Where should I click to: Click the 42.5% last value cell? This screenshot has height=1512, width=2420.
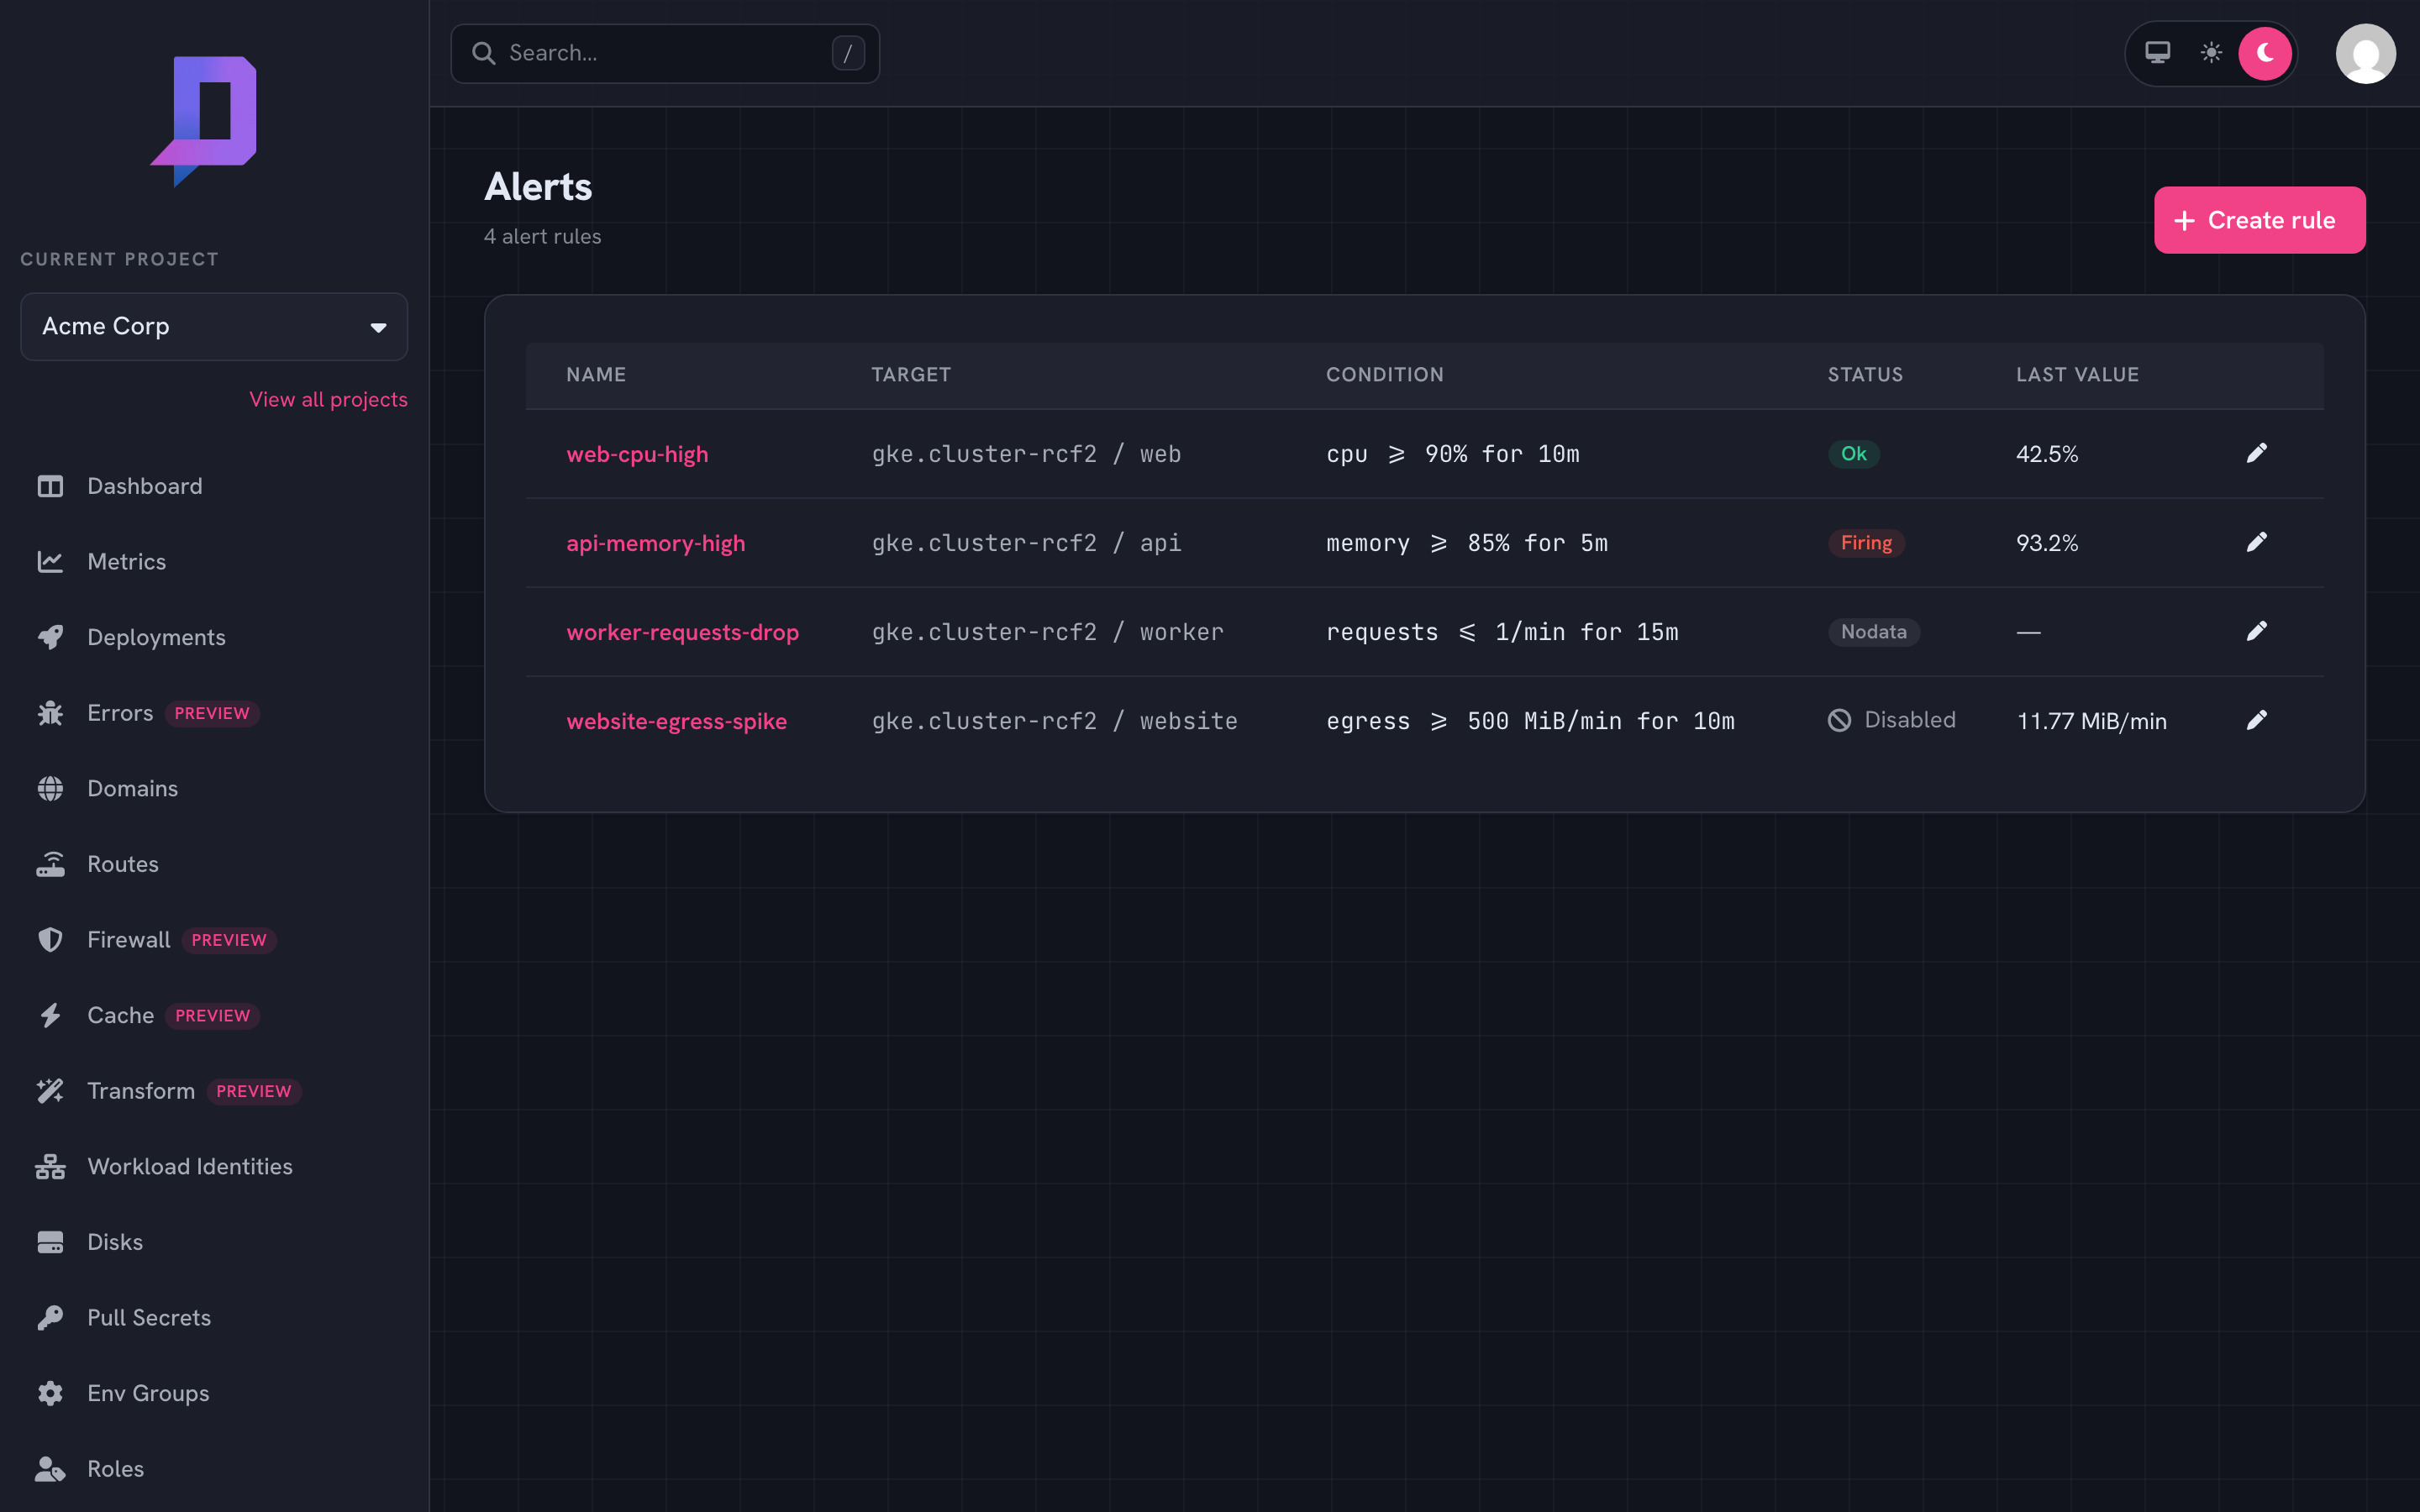pos(2047,454)
